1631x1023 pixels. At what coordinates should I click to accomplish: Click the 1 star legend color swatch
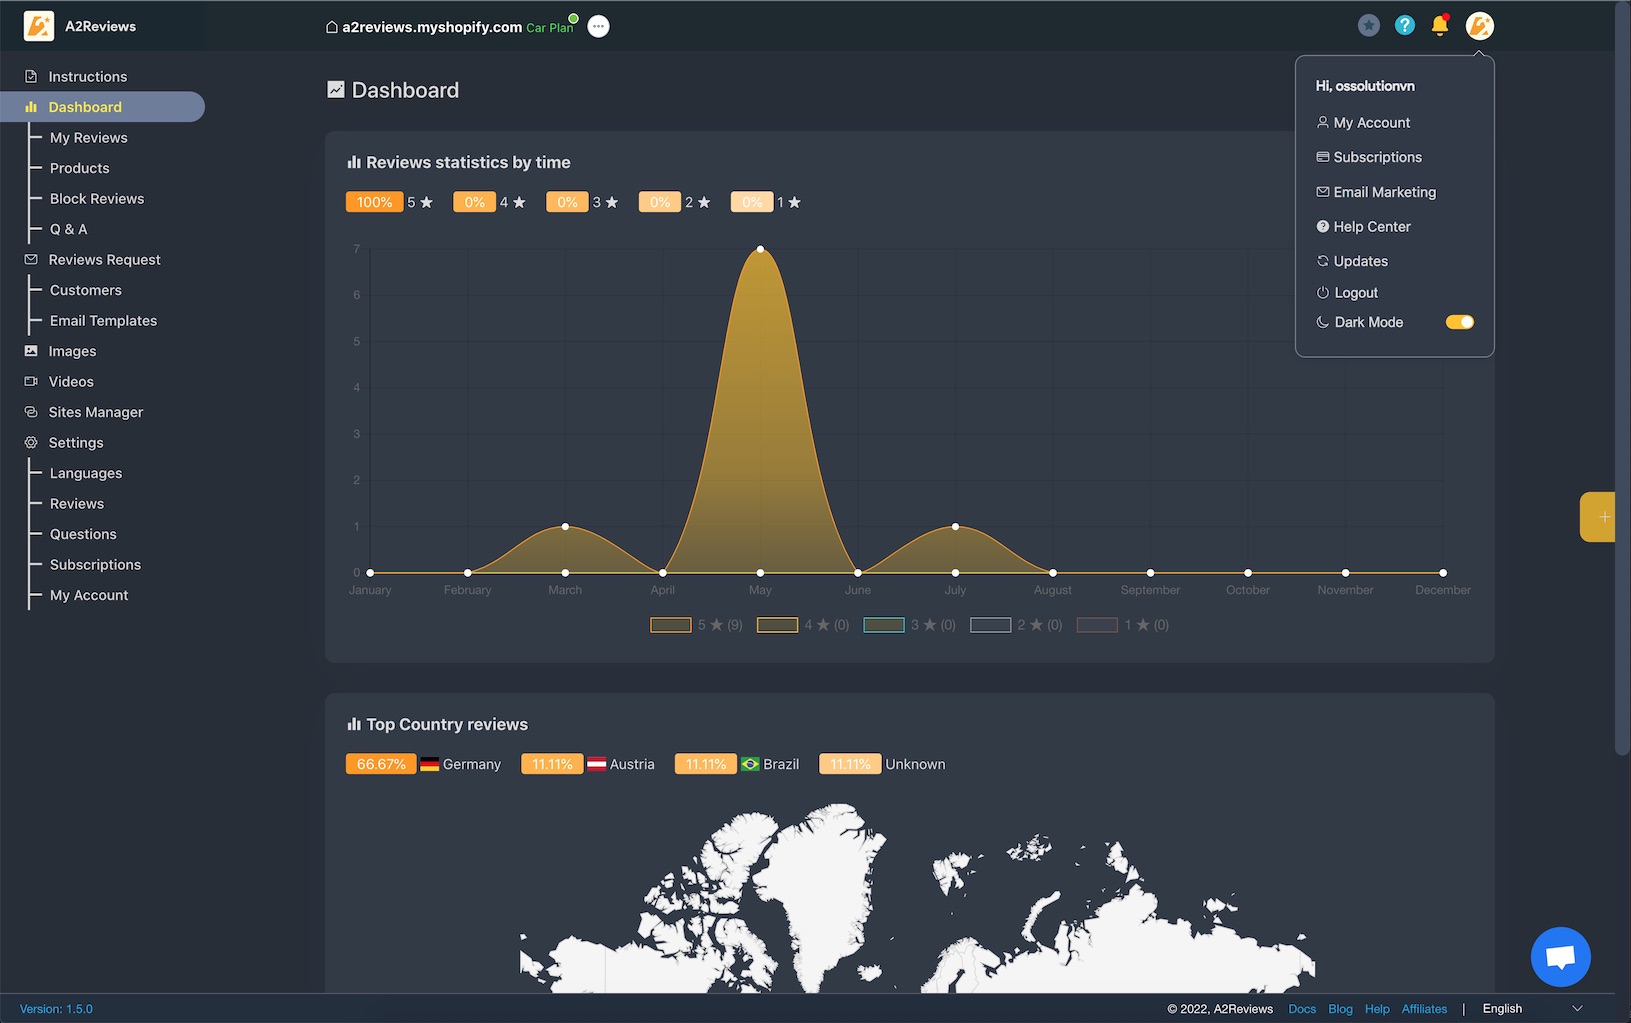[x=1097, y=625]
